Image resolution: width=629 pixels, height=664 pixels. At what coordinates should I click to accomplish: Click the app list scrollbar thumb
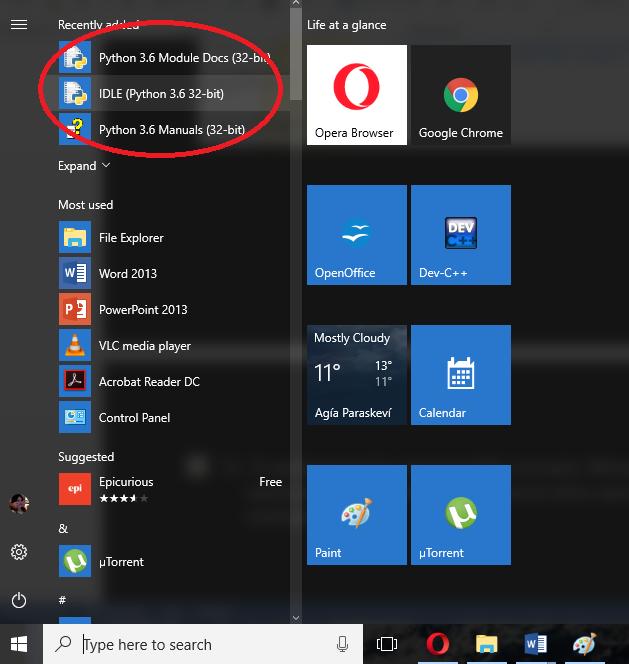coord(296,54)
